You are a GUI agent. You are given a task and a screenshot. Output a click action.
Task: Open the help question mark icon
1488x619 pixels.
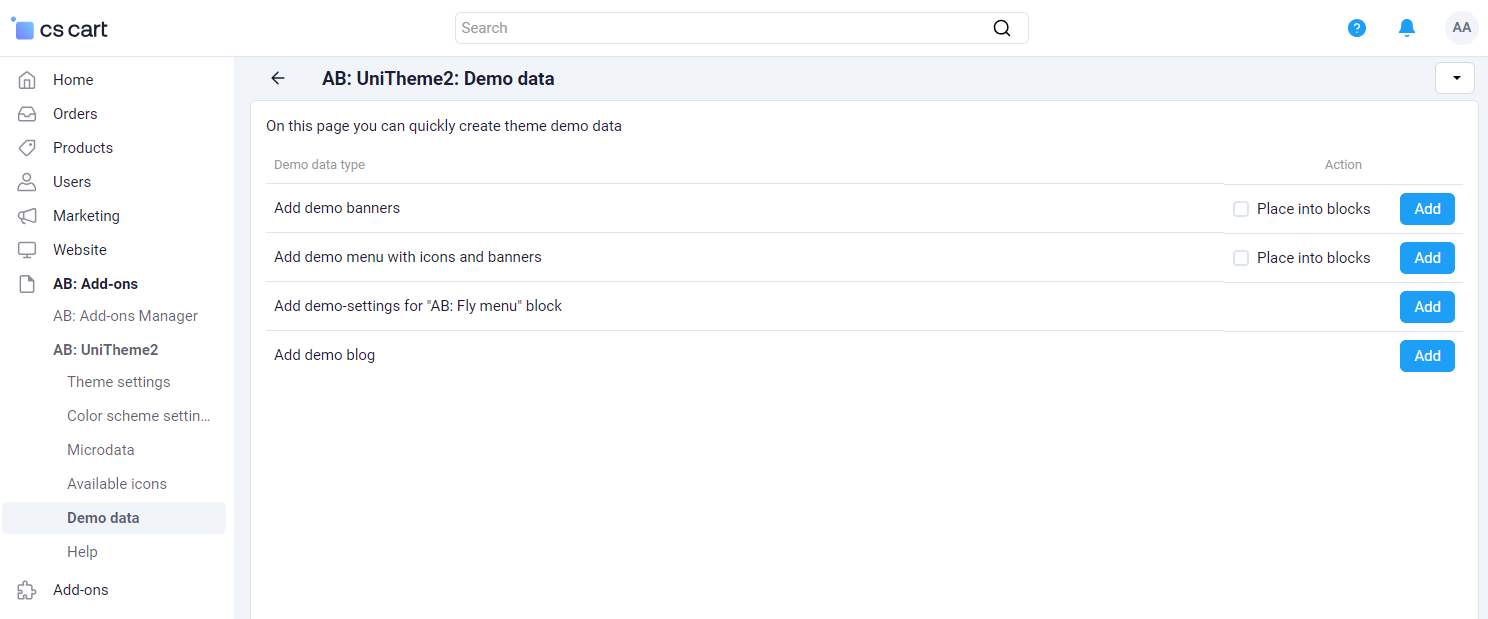(1357, 28)
